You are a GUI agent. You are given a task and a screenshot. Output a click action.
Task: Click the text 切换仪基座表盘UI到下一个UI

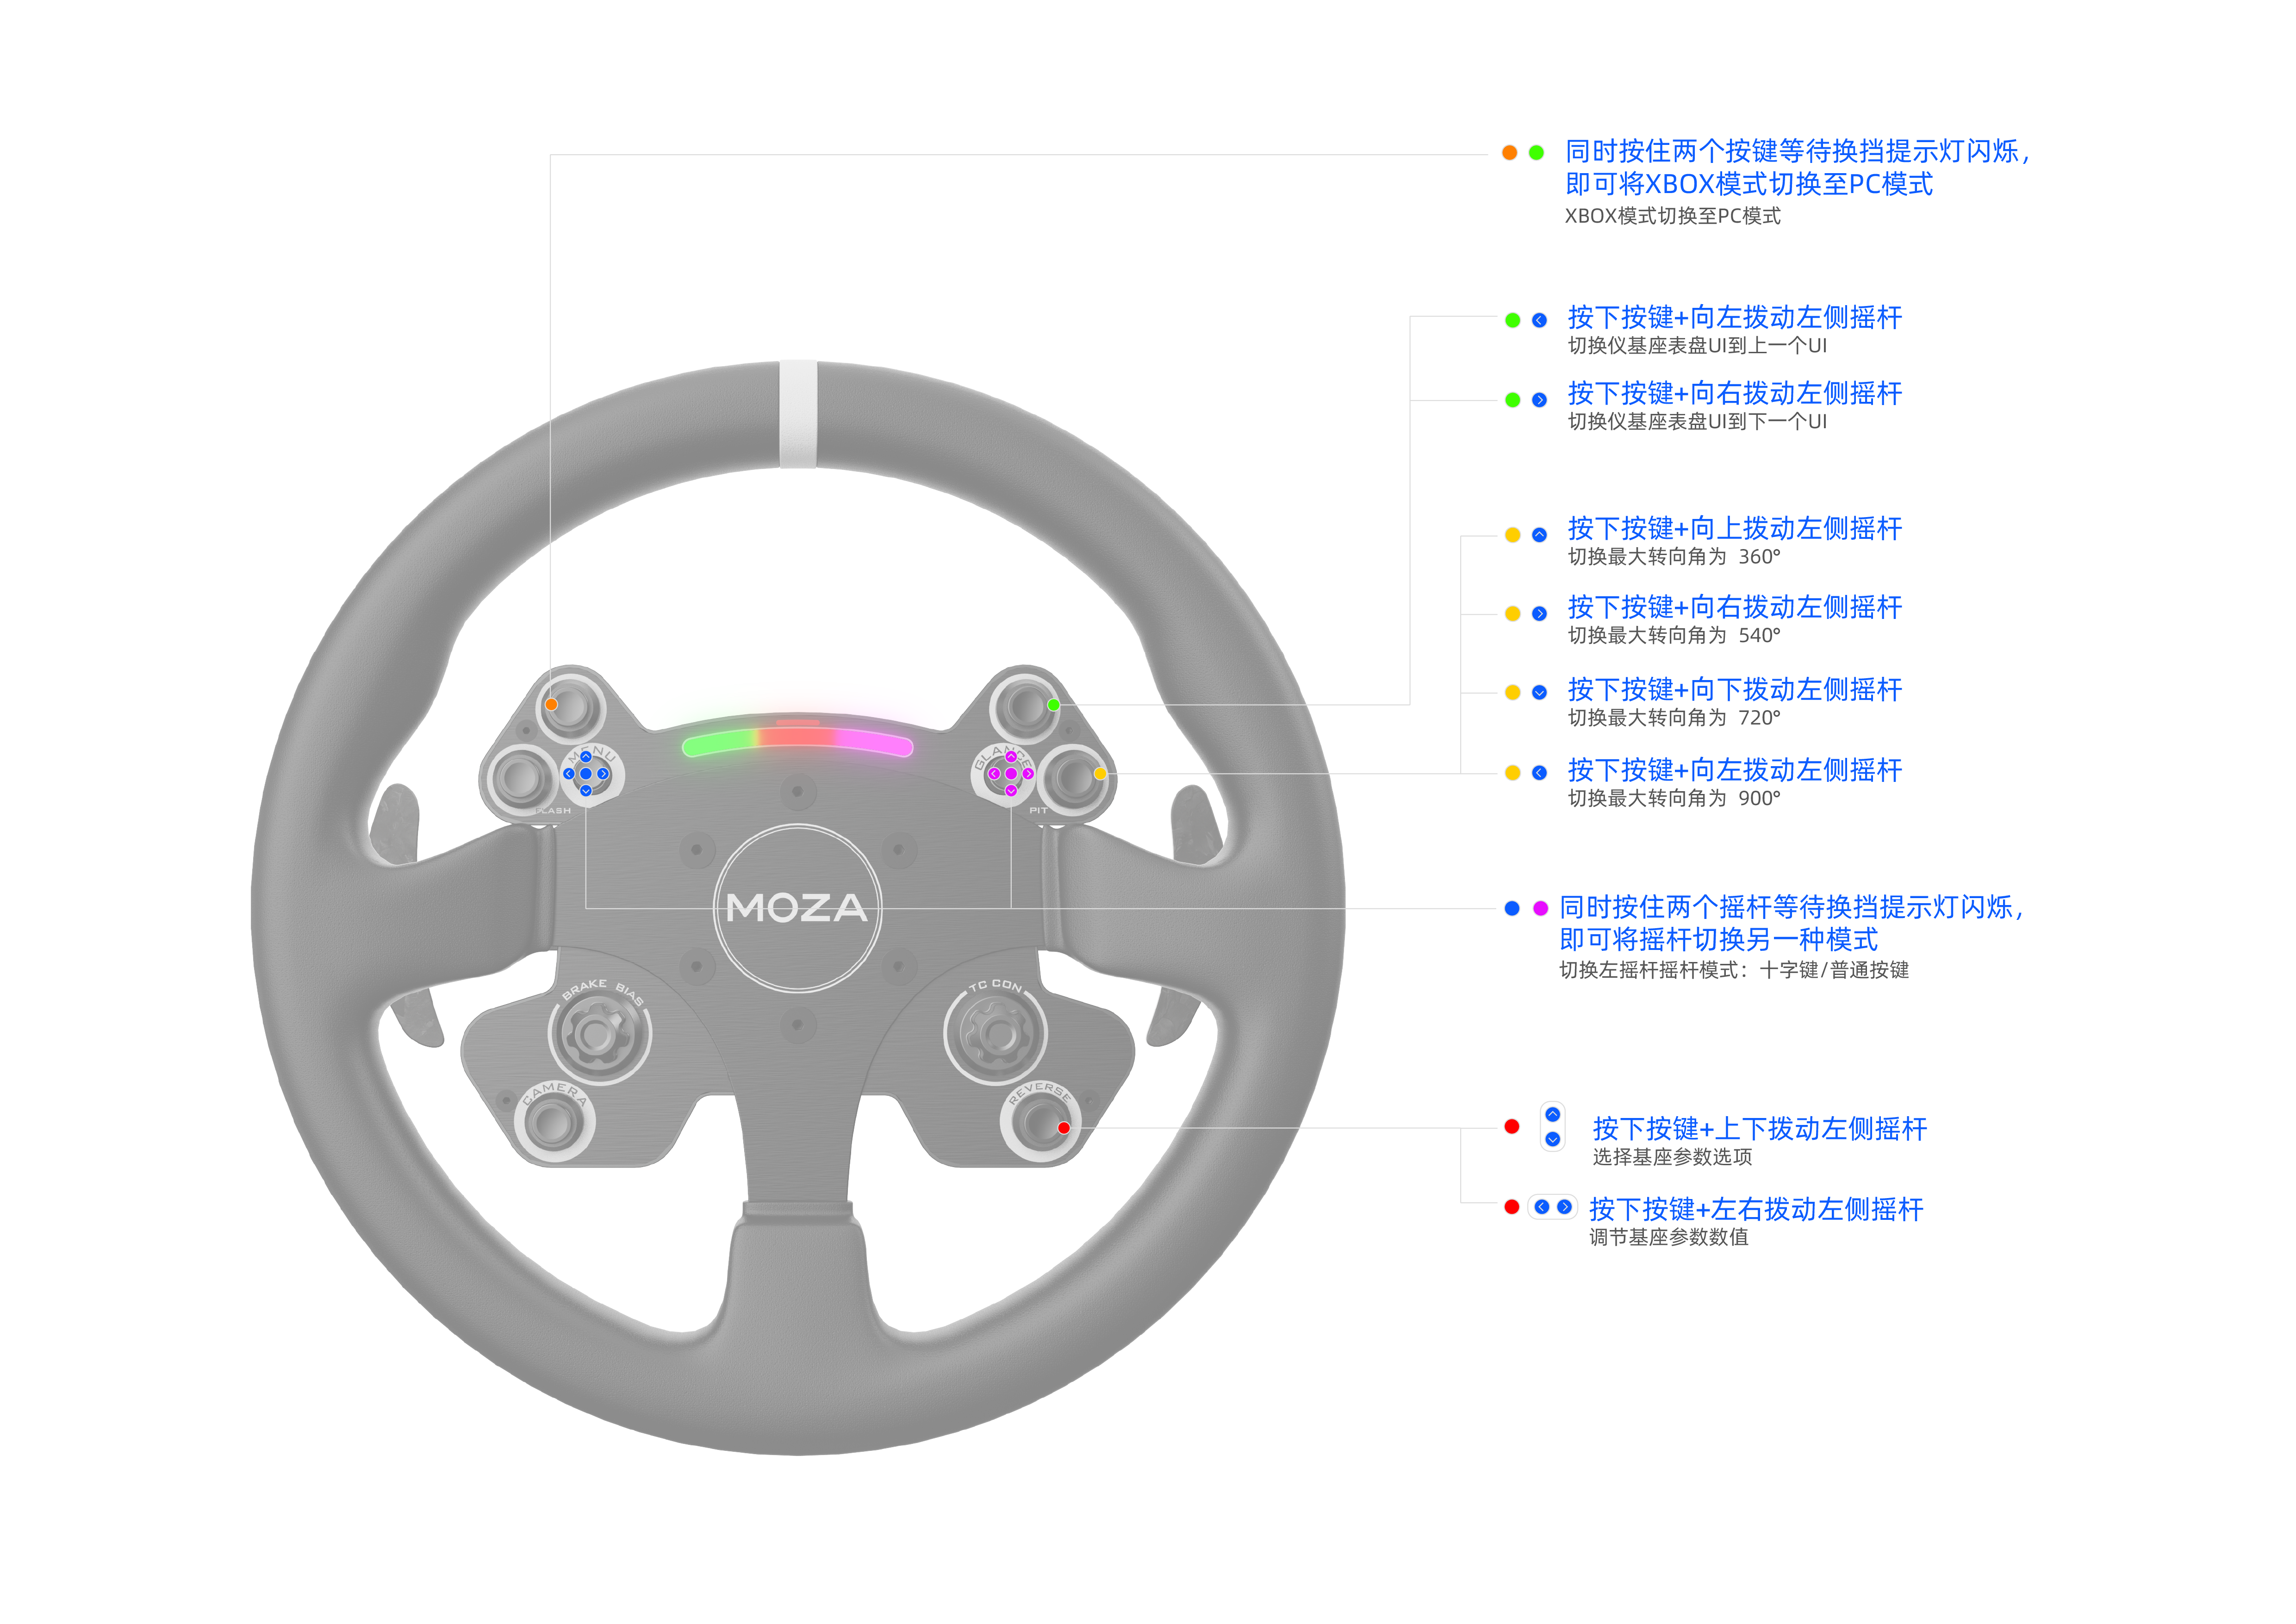pos(1698,422)
